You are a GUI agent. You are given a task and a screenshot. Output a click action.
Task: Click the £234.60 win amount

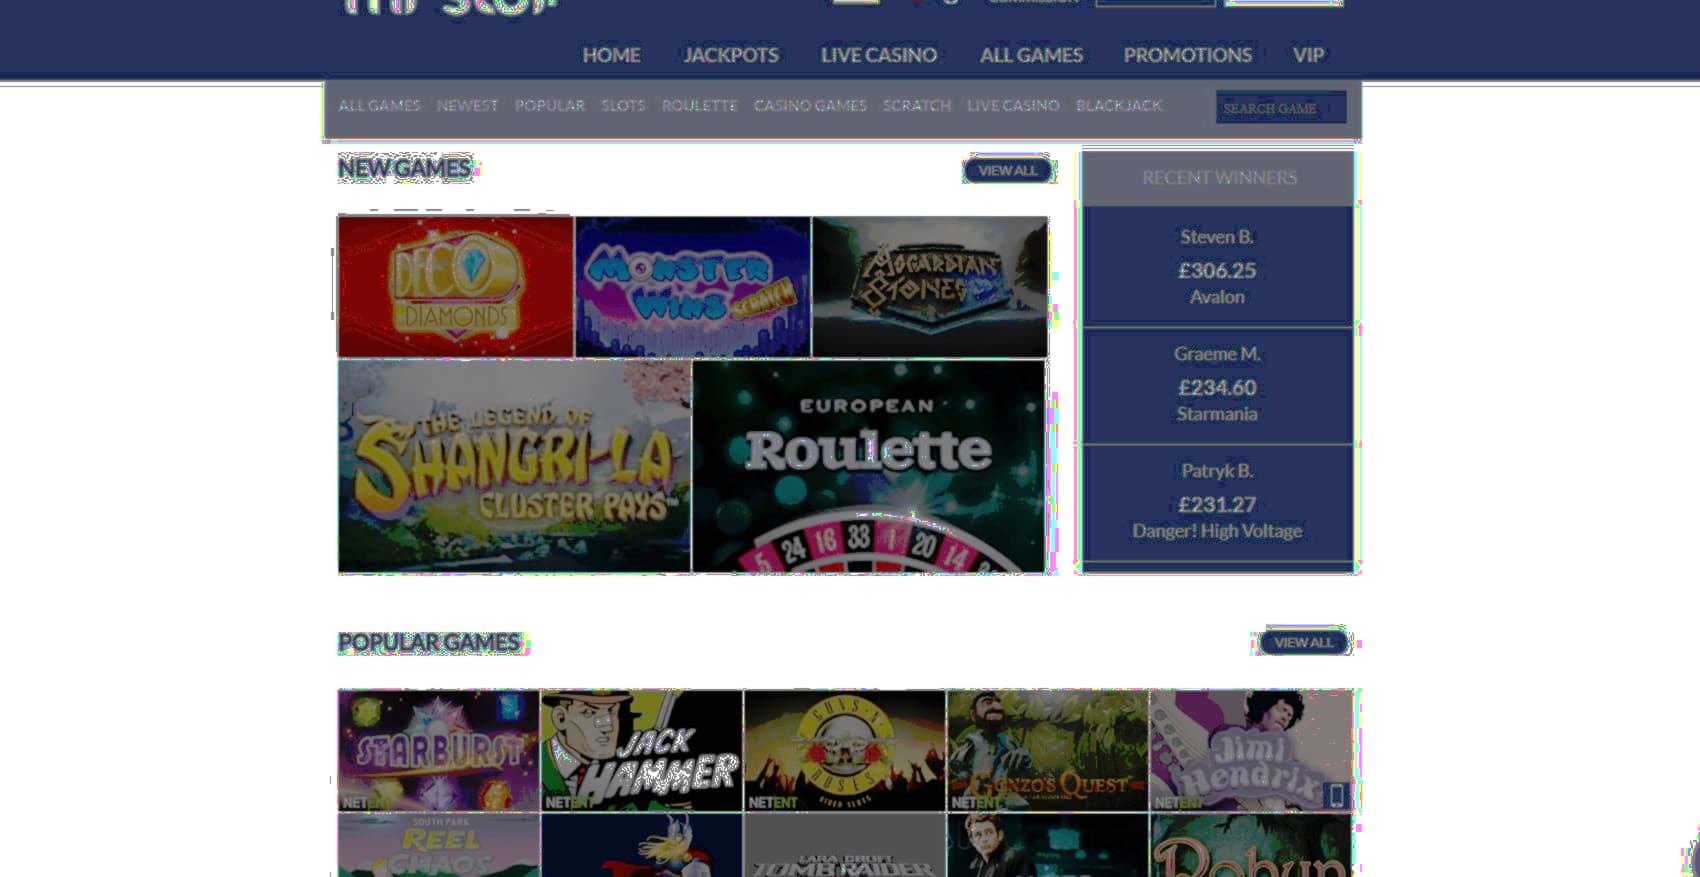click(1217, 388)
